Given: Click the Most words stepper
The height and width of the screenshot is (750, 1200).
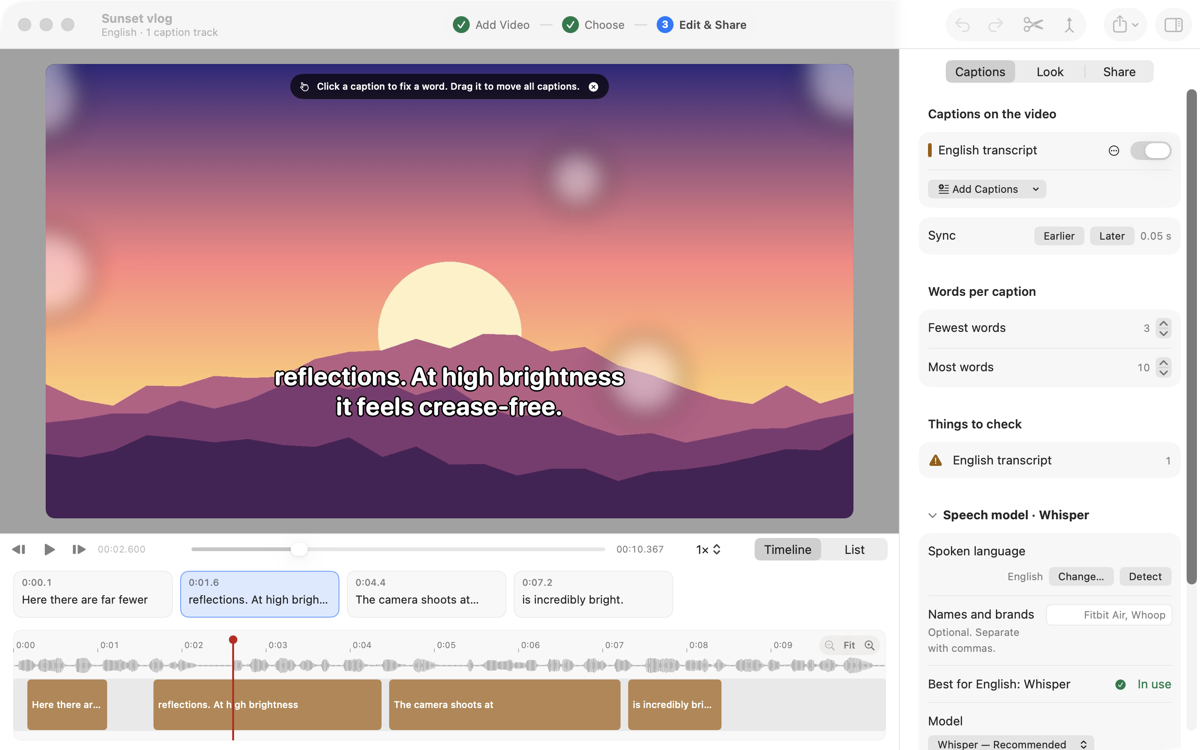Looking at the screenshot, I should 1163,368.
